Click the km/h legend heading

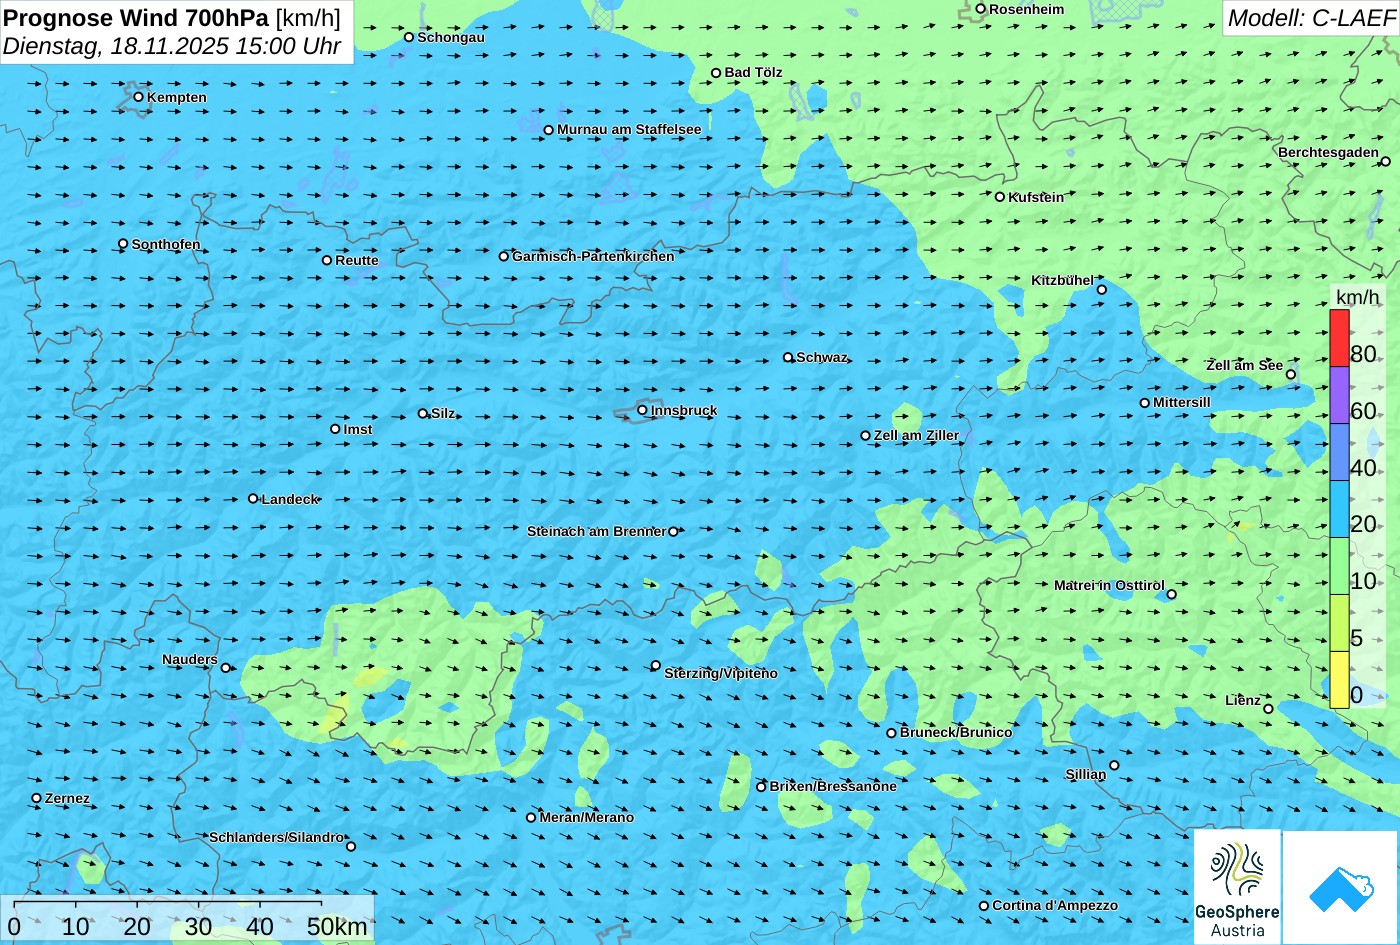point(1358,297)
